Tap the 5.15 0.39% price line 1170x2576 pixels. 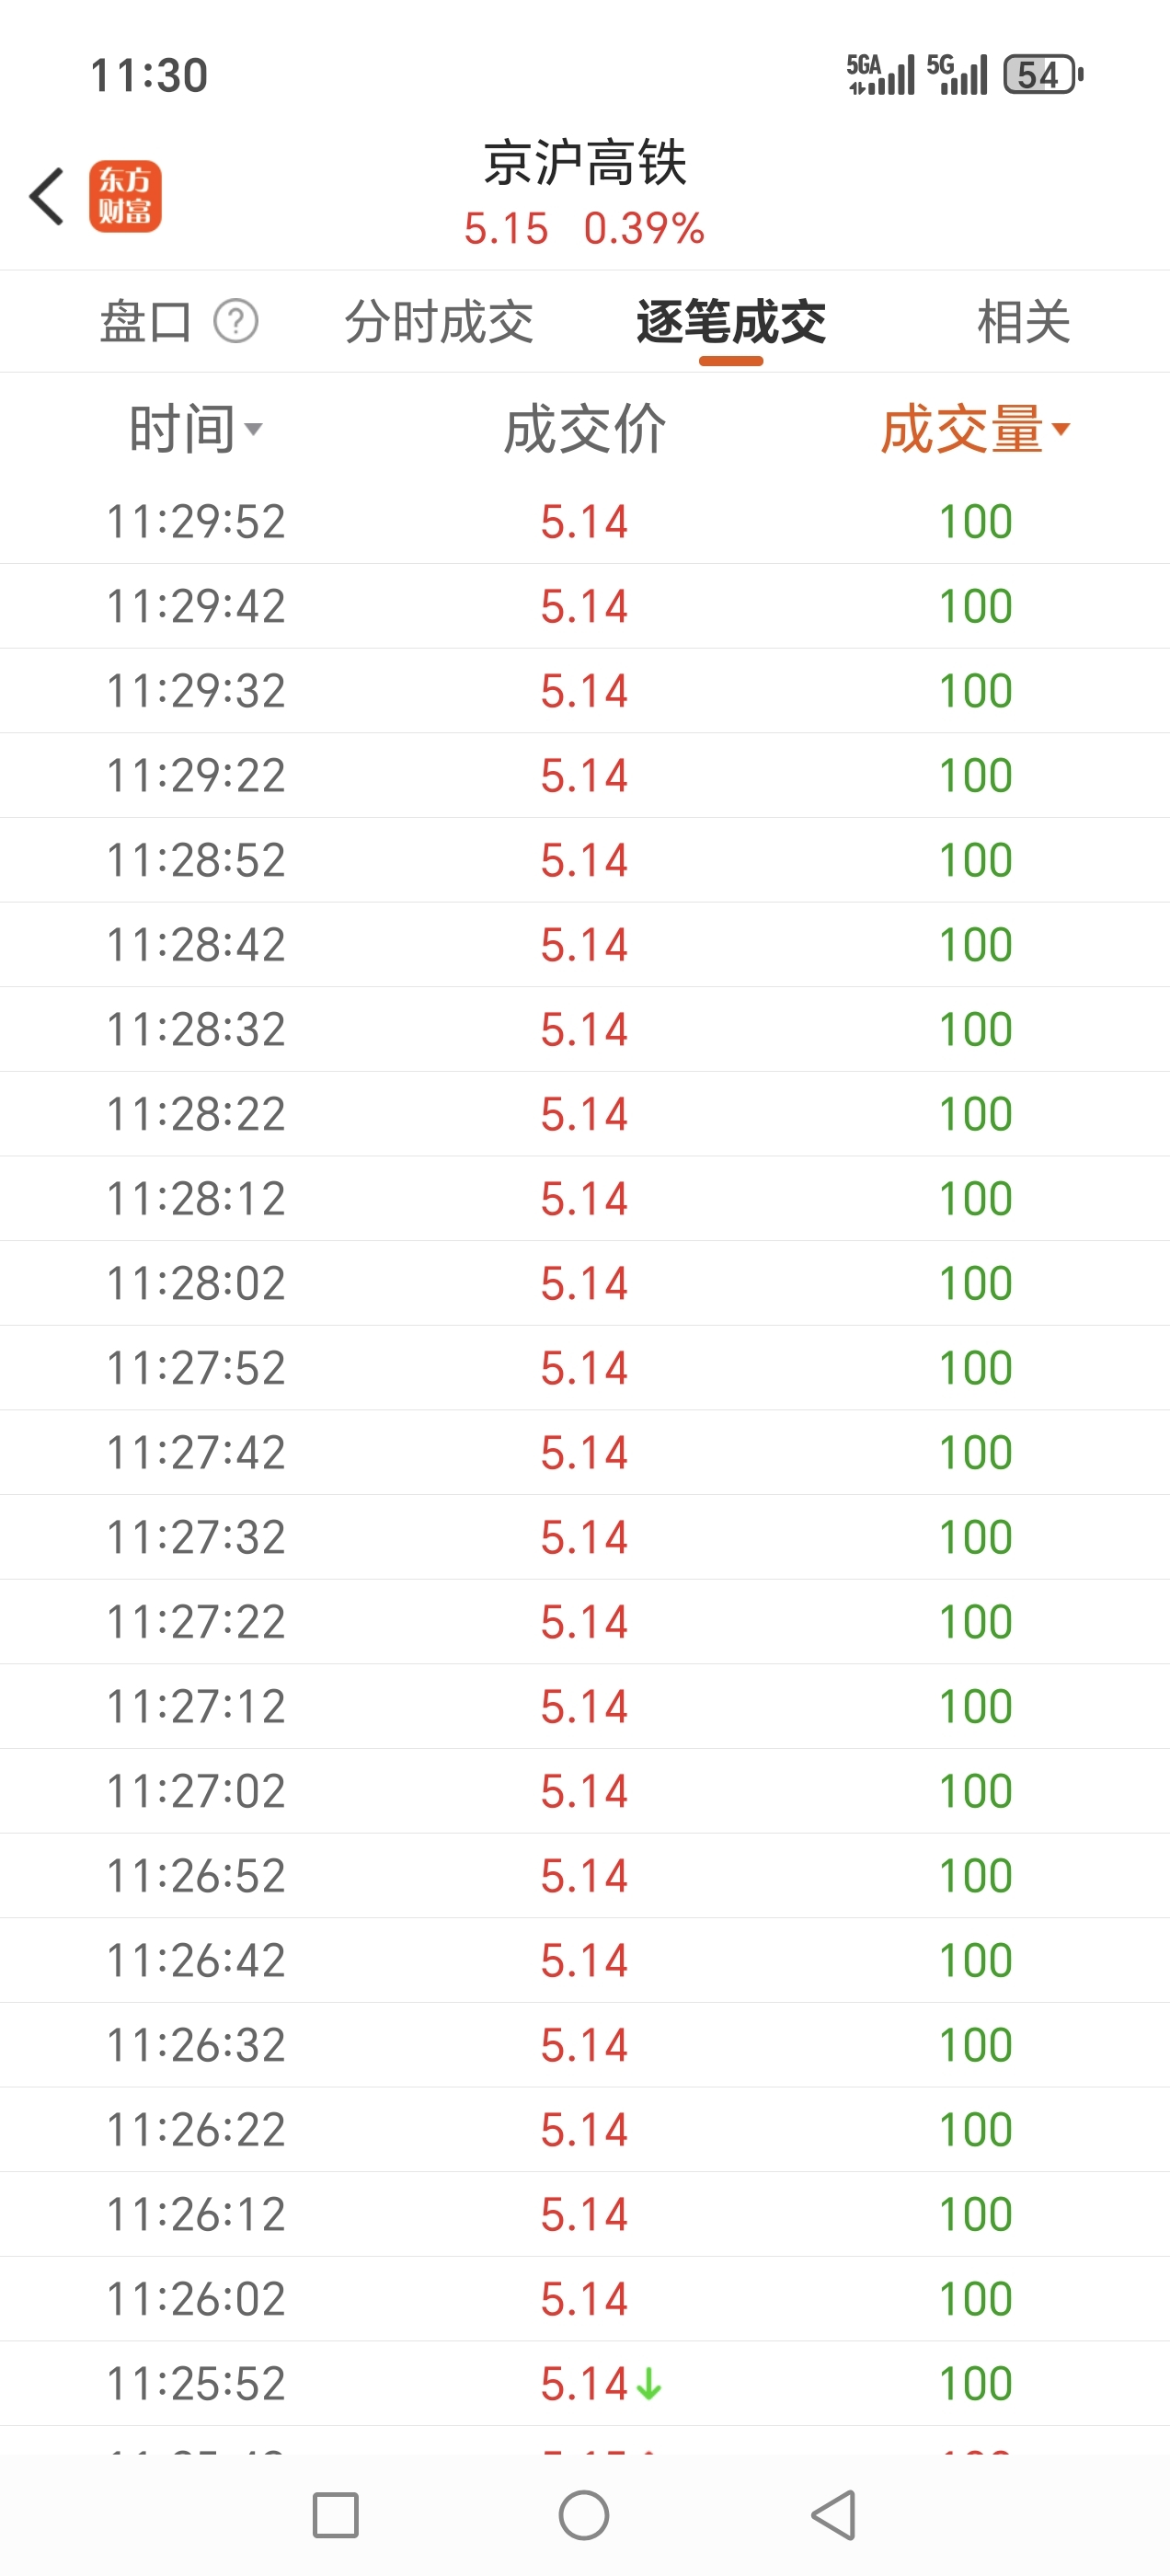[584, 229]
